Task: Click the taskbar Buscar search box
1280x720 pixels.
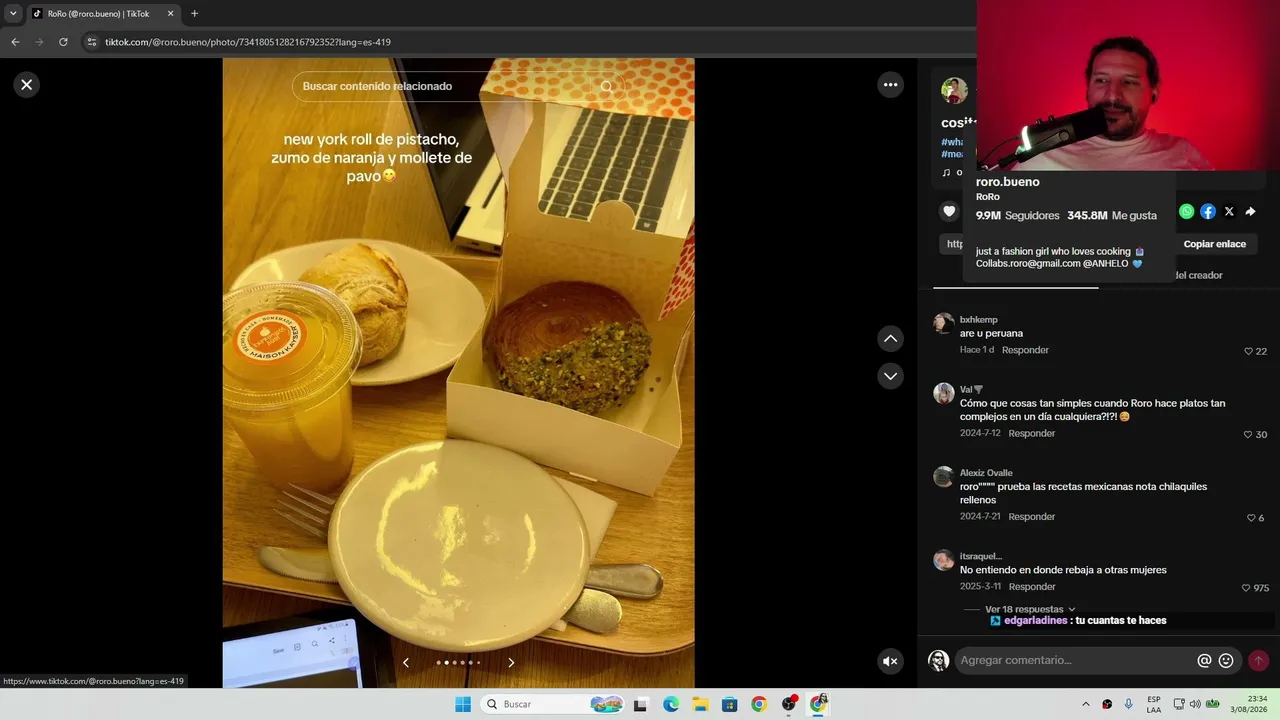Action: (553, 704)
